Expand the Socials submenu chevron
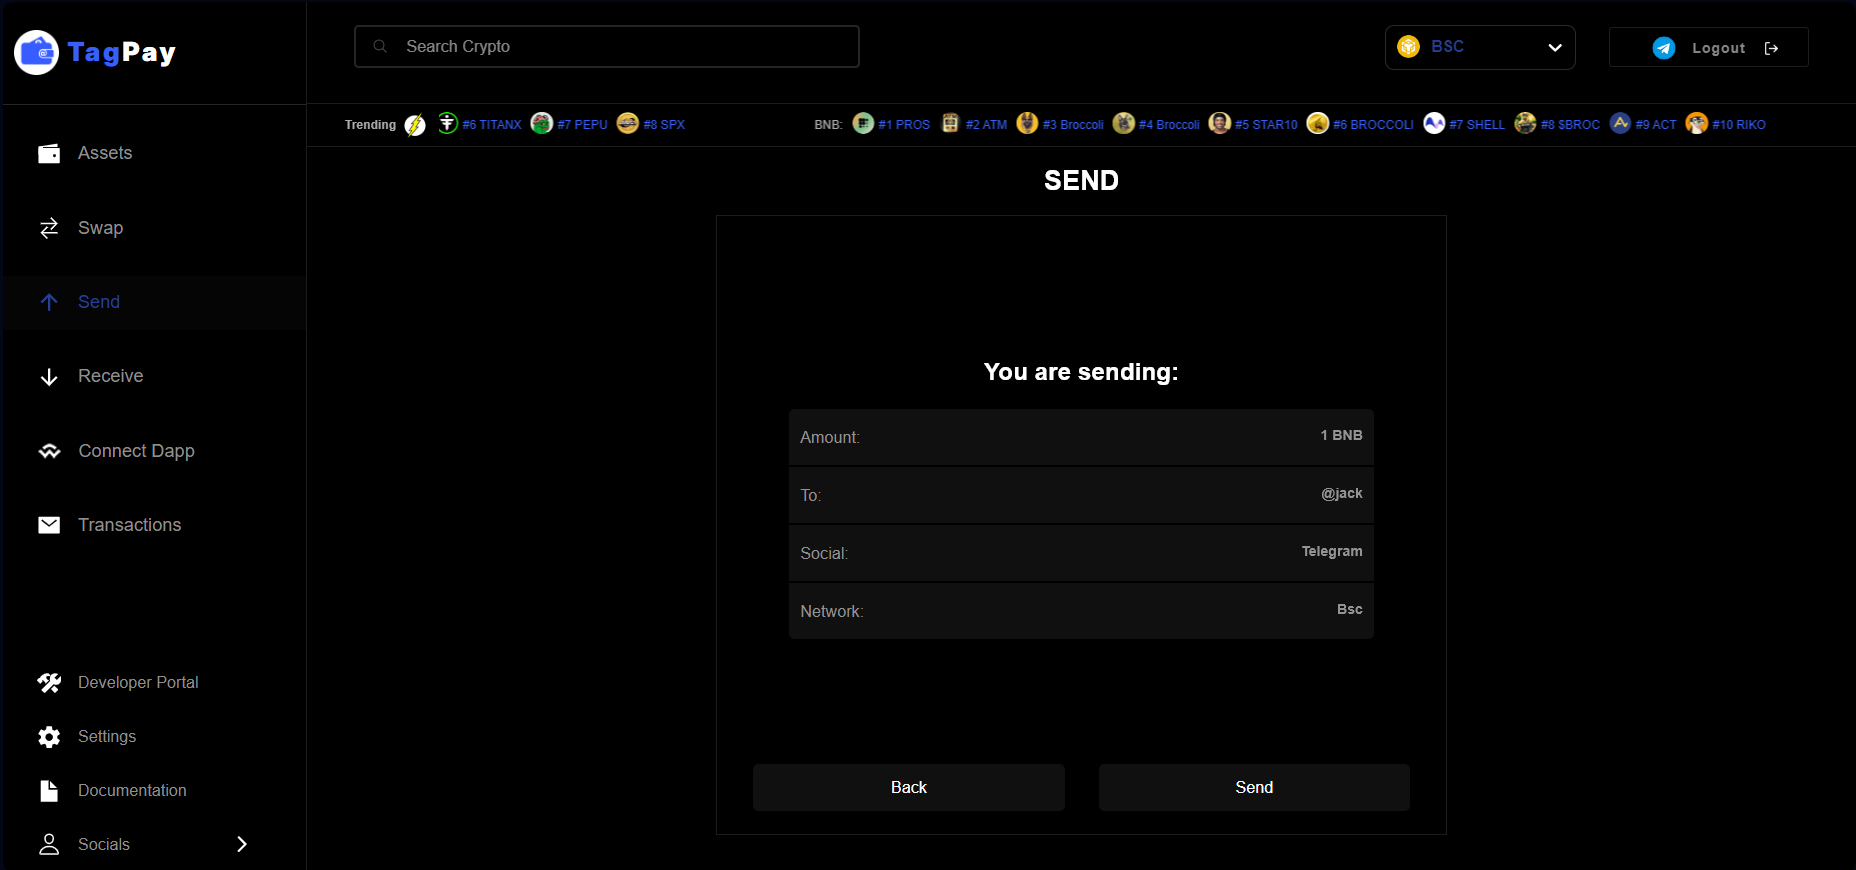 tap(241, 844)
